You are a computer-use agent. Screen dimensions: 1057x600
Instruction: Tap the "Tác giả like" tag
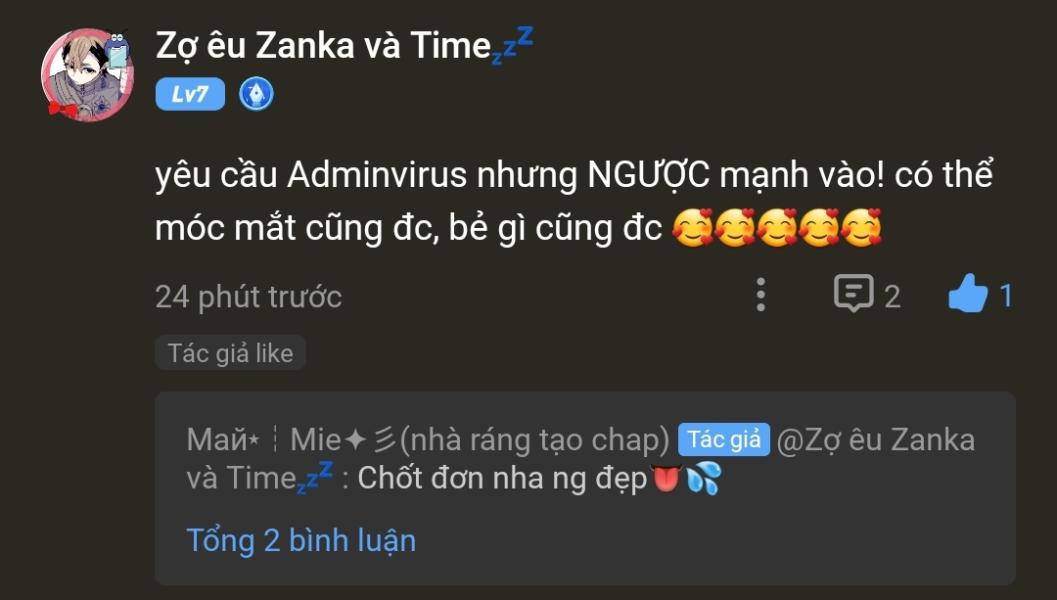(x=231, y=353)
